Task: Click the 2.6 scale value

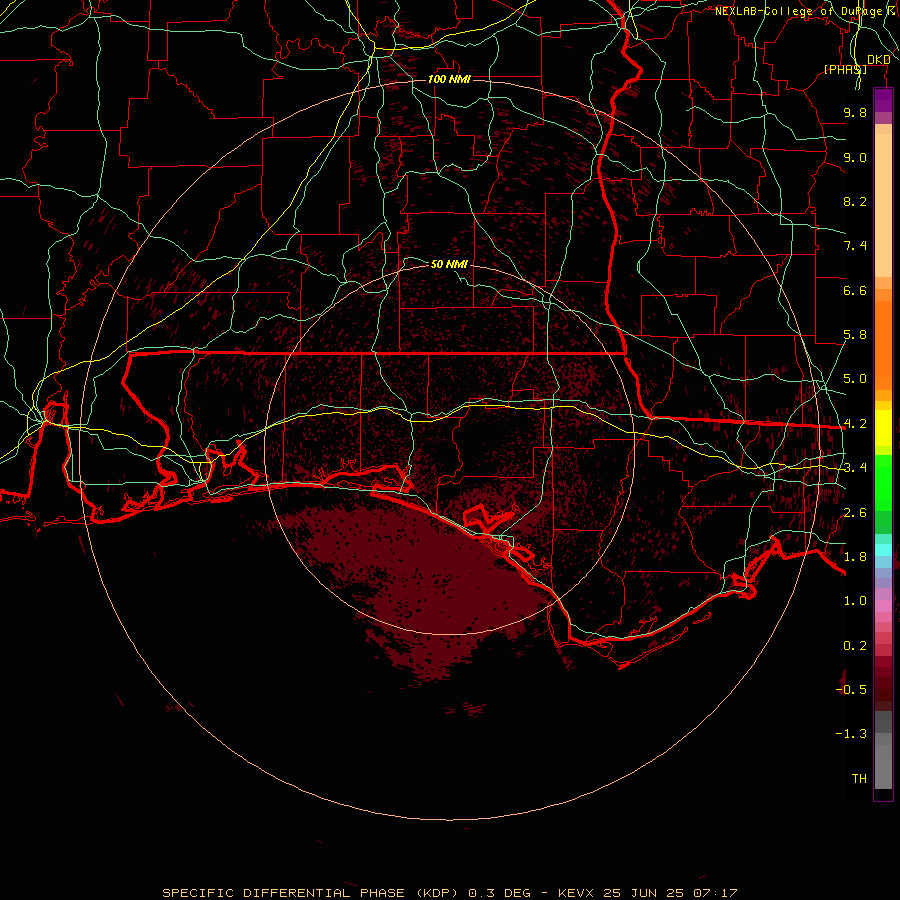Action: pyautogui.click(x=855, y=513)
